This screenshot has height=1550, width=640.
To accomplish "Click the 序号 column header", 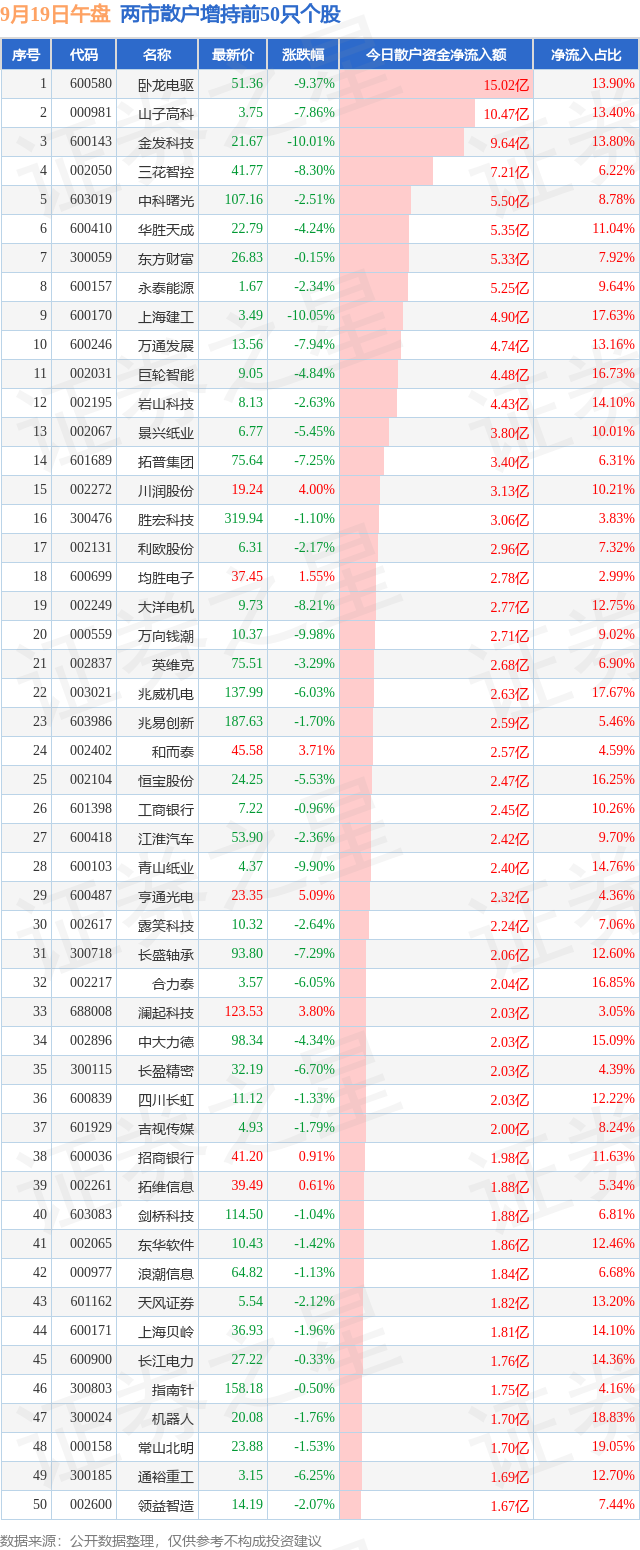I will click(26, 55).
